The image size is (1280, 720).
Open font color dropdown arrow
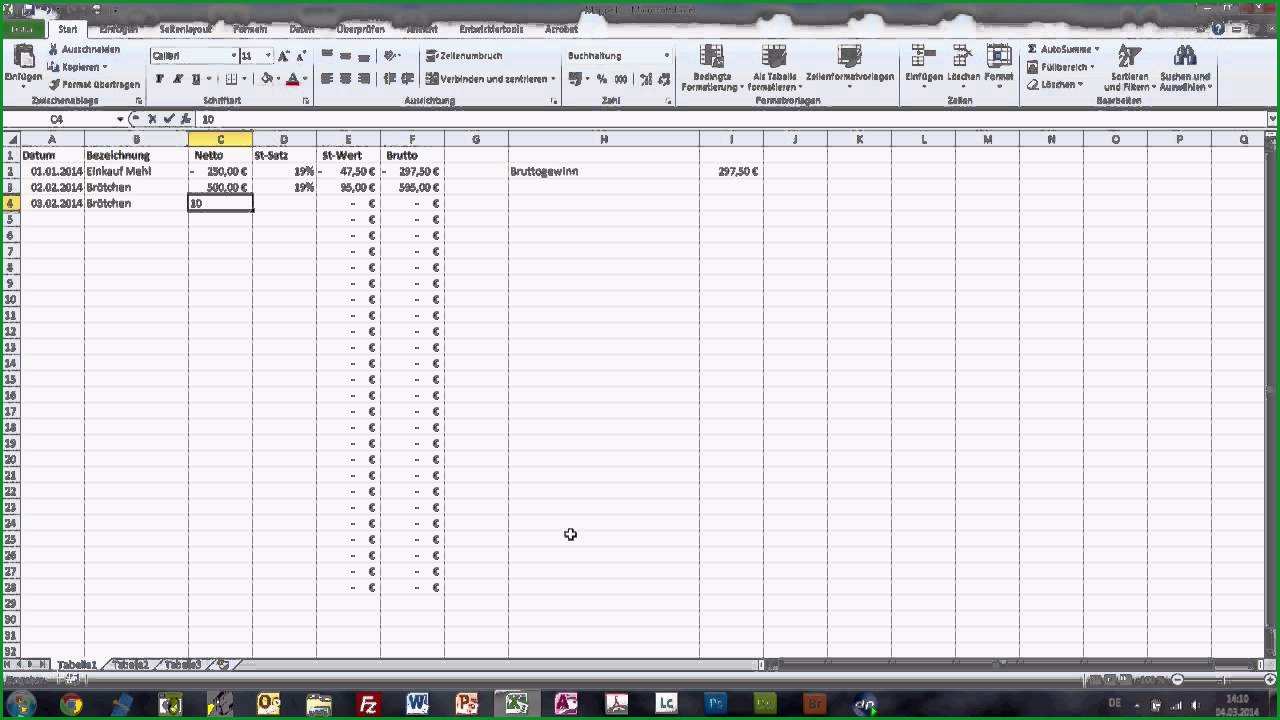click(304, 79)
